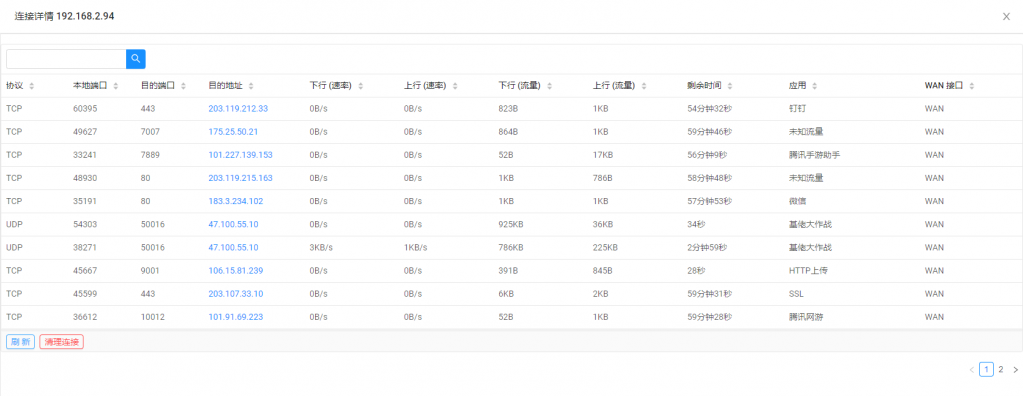Click the 925KB download traffic cell
1023x396 pixels.
click(512, 224)
